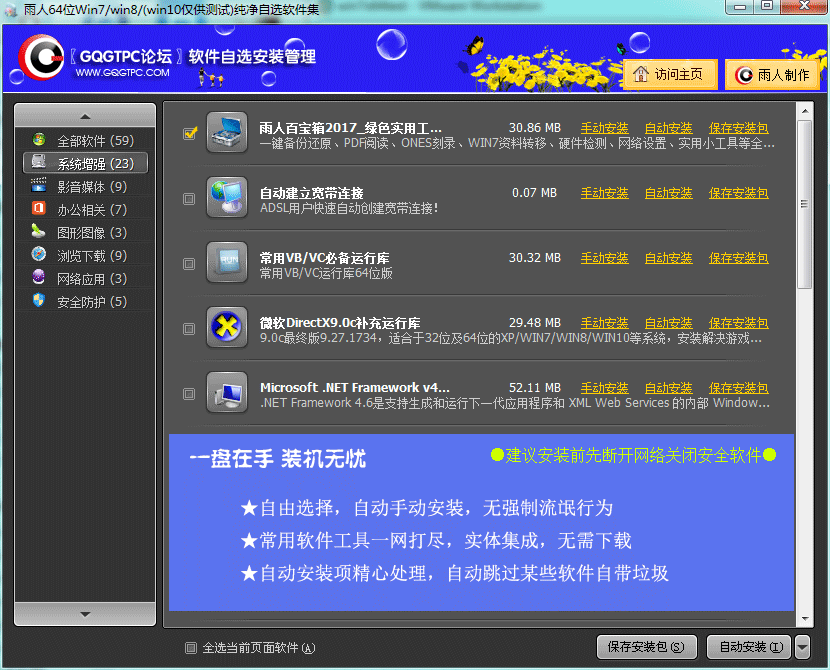This screenshot has width=830, height=670.
Task: Click 自动安装 link for 常用VB/VC必备运行库
Action: (669, 258)
